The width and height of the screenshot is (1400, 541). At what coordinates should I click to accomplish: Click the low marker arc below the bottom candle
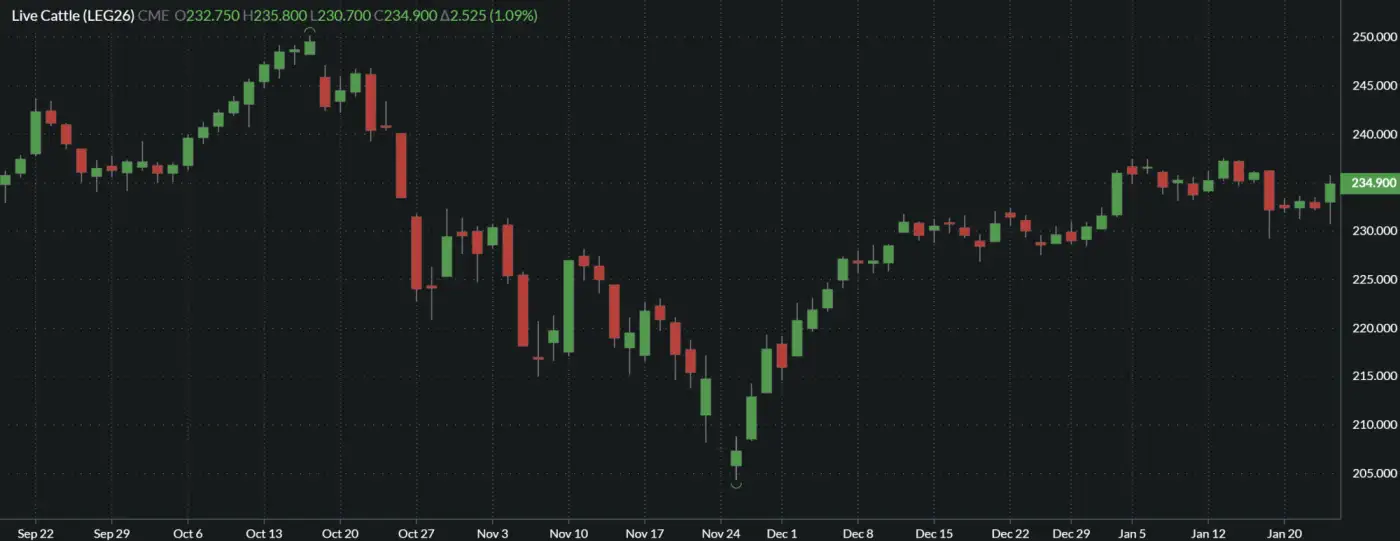(x=736, y=486)
